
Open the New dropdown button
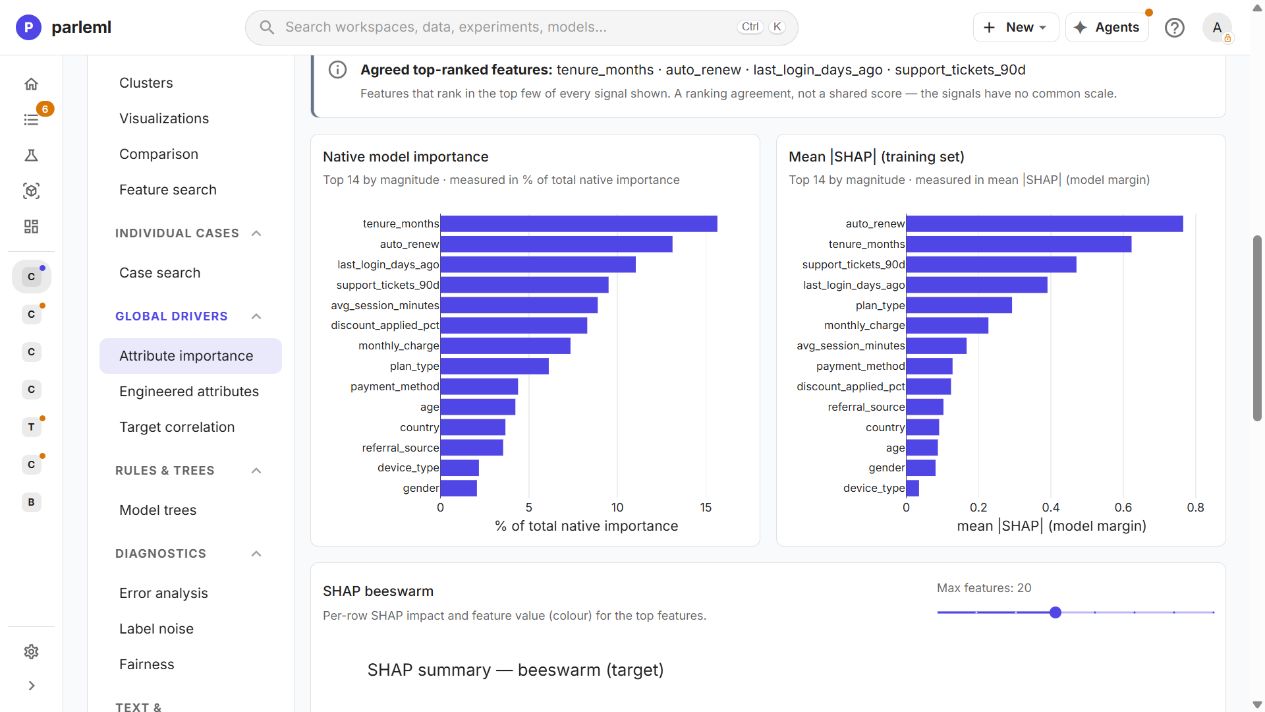[1015, 28]
